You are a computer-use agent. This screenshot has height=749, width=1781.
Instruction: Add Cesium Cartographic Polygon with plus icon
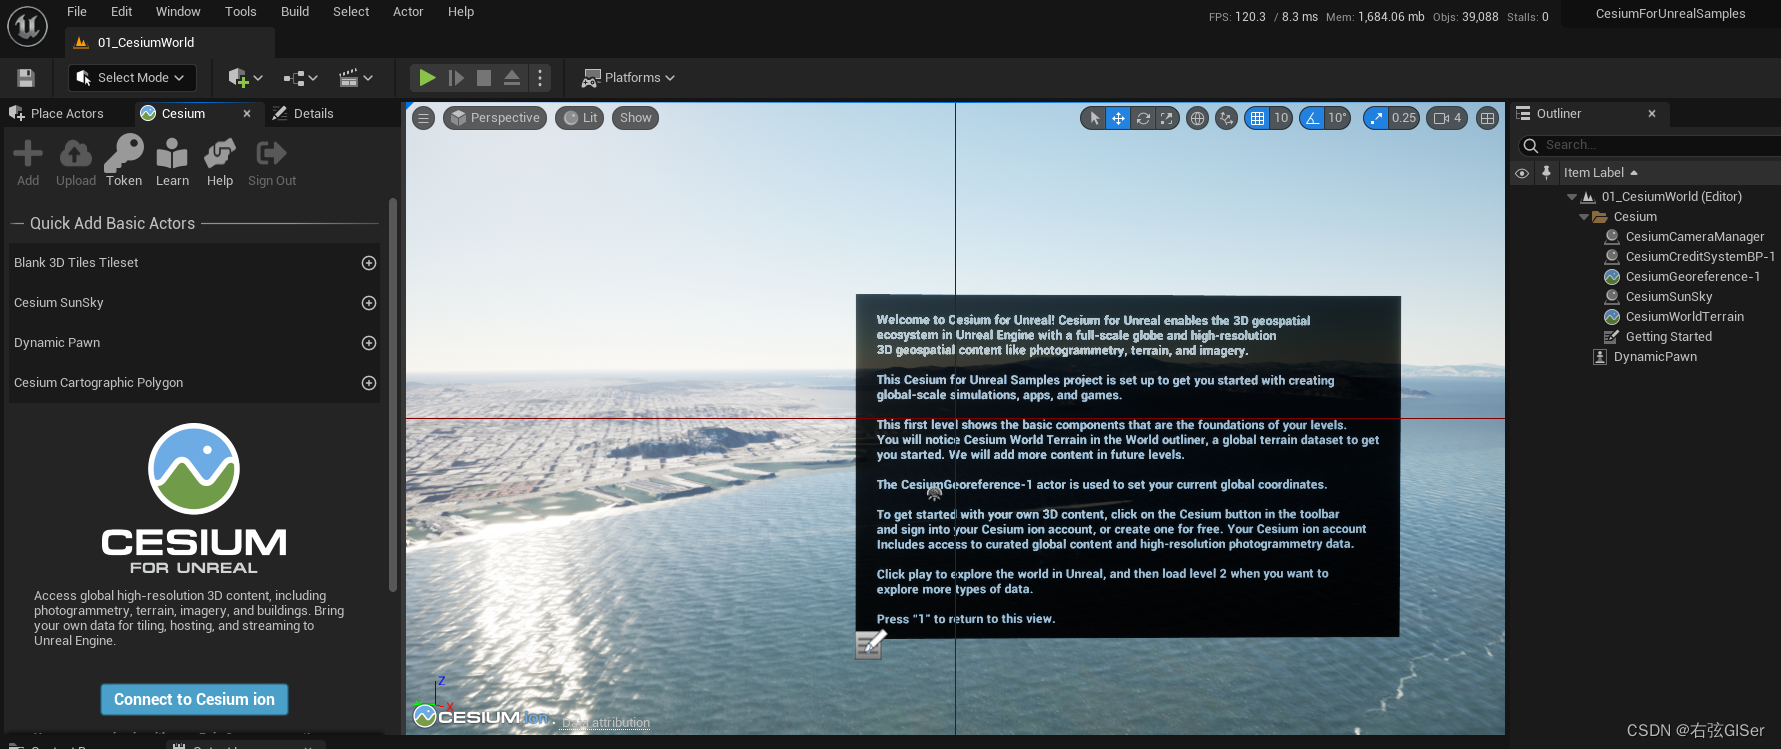click(x=369, y=383)
